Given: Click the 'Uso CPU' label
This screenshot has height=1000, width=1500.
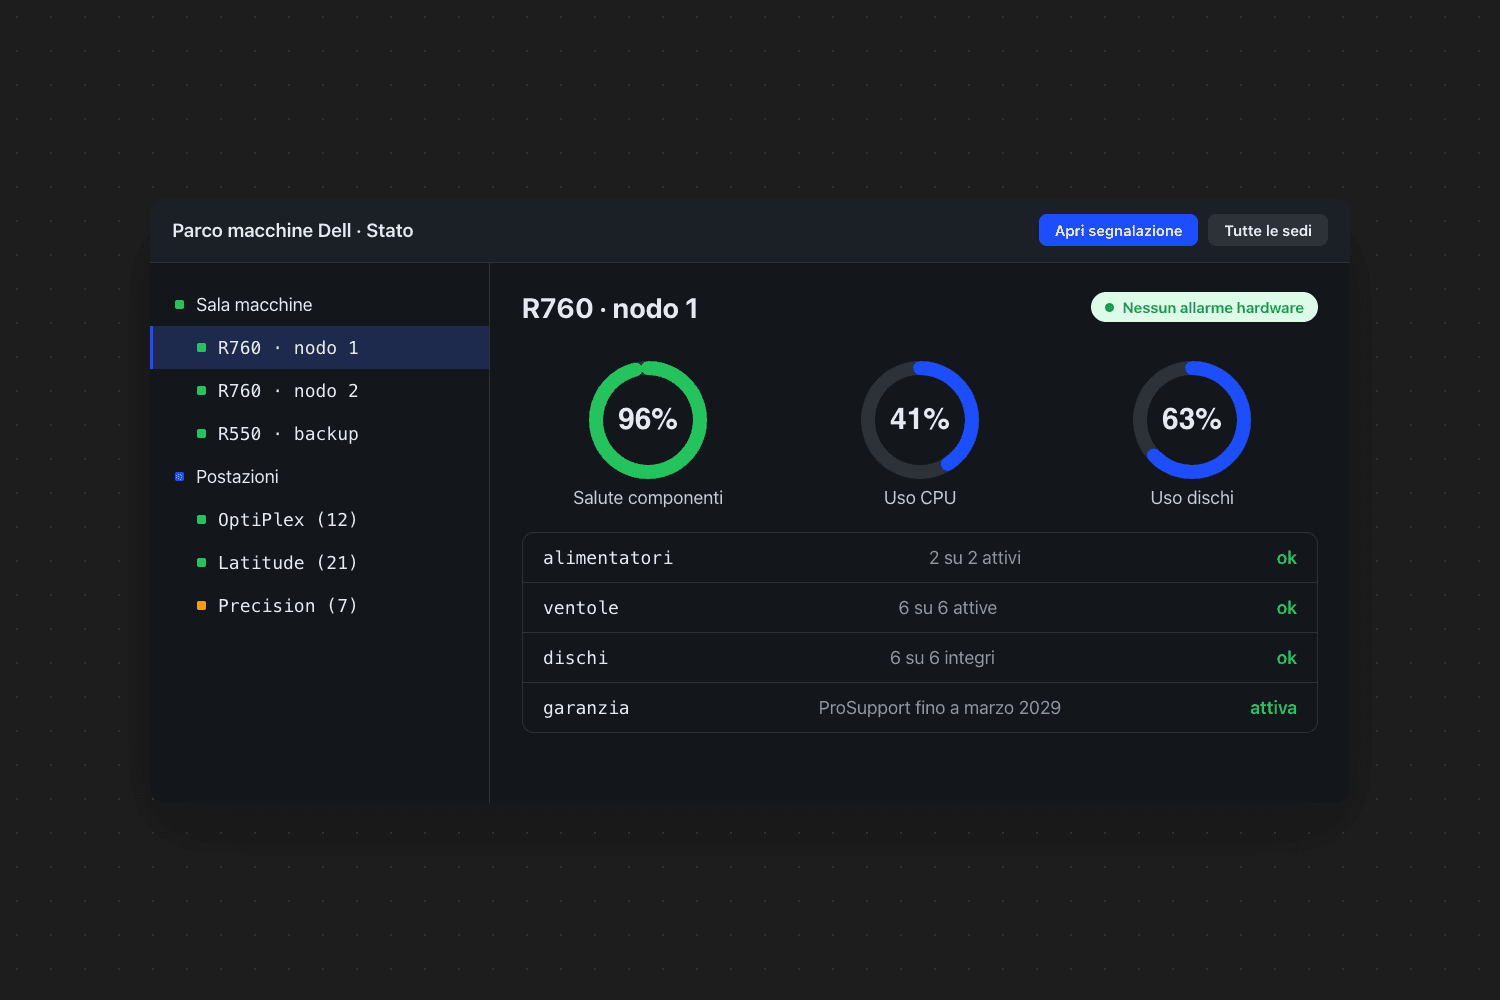Looking at the screenshot, I should pos(920,498).
